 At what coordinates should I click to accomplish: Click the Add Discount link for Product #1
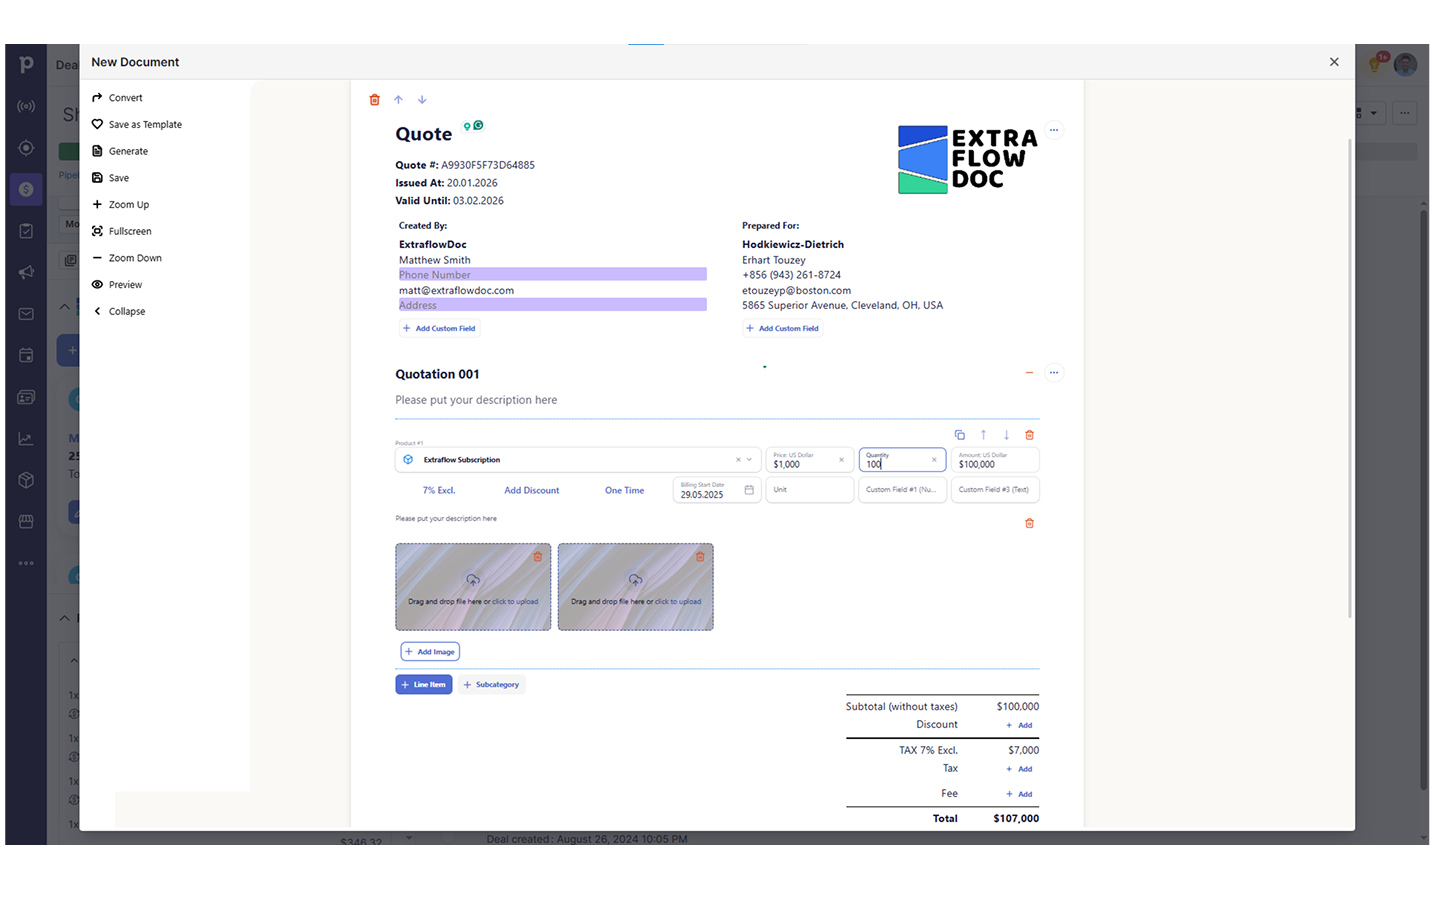point(531,490)
